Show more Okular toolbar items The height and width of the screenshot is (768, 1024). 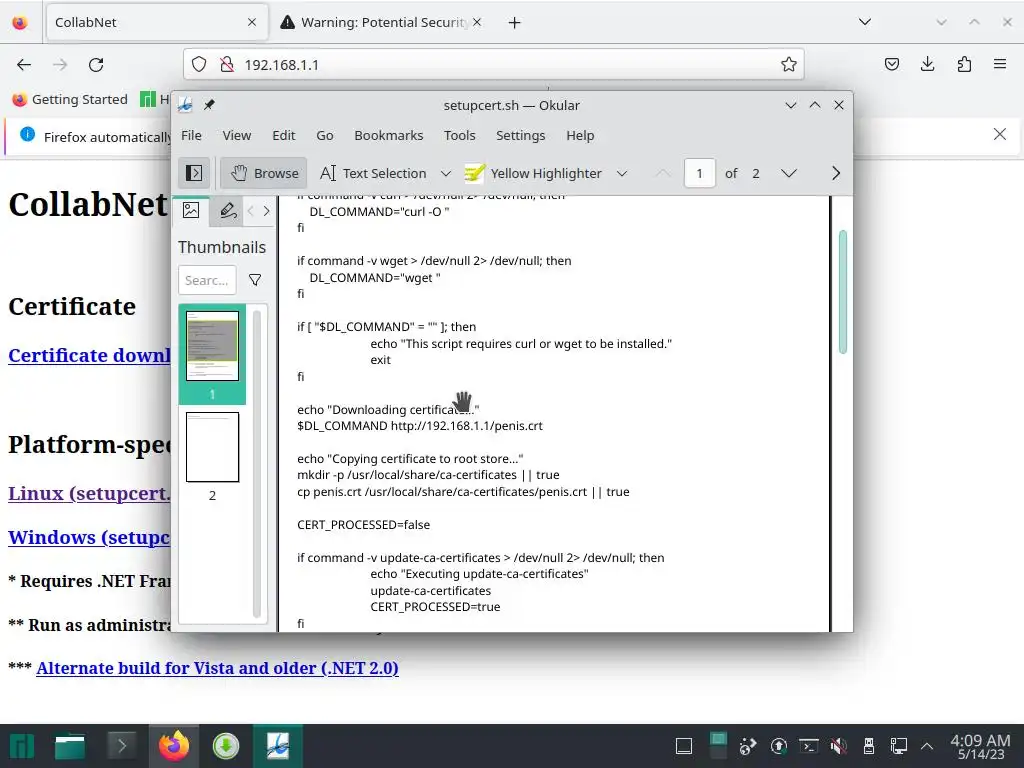pos(836,173)
